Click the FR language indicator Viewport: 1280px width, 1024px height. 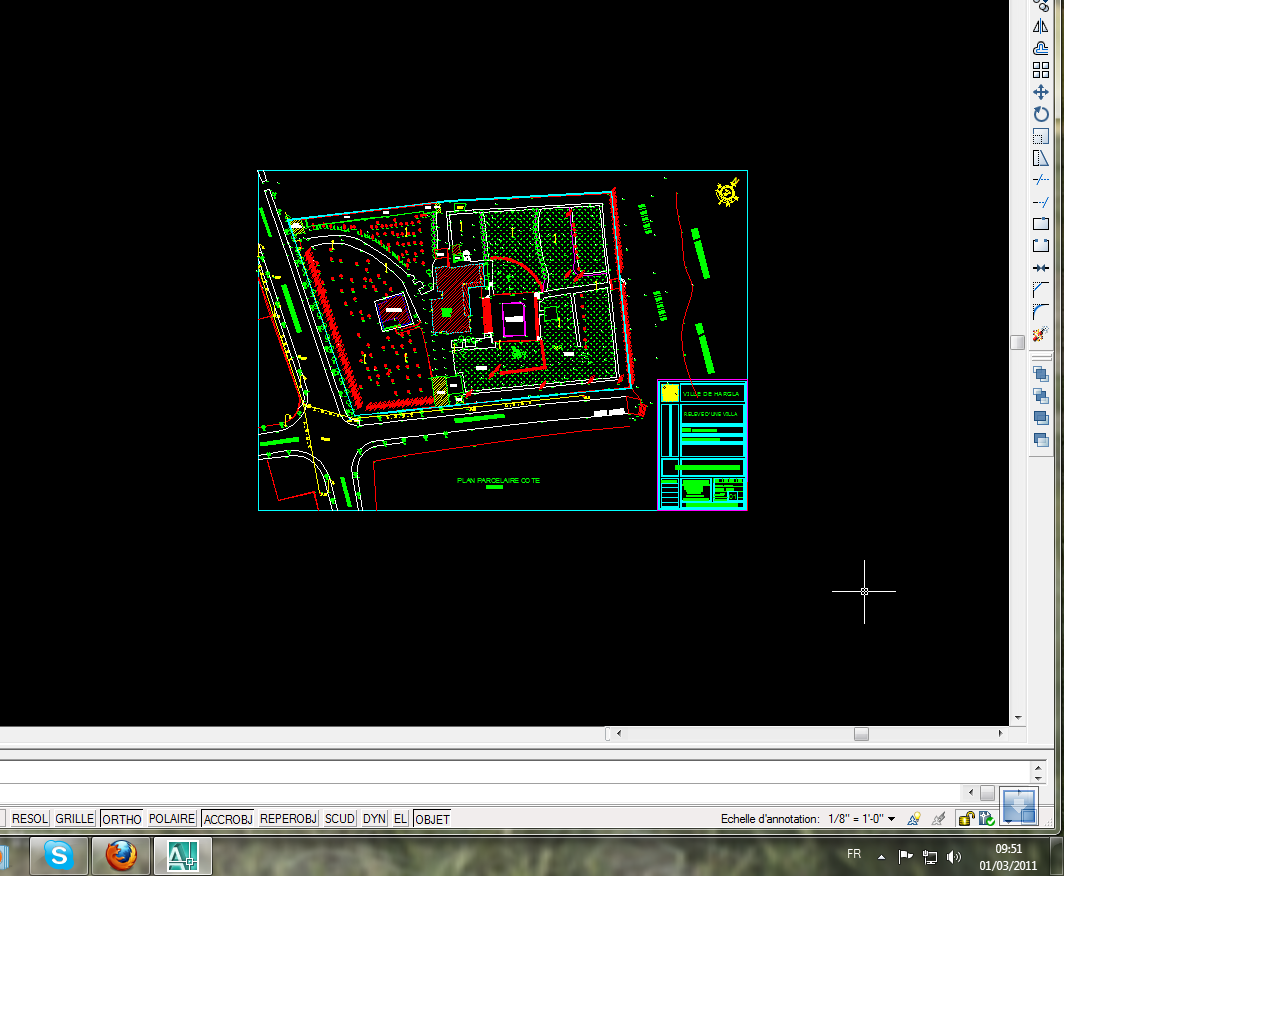[854, 854]
